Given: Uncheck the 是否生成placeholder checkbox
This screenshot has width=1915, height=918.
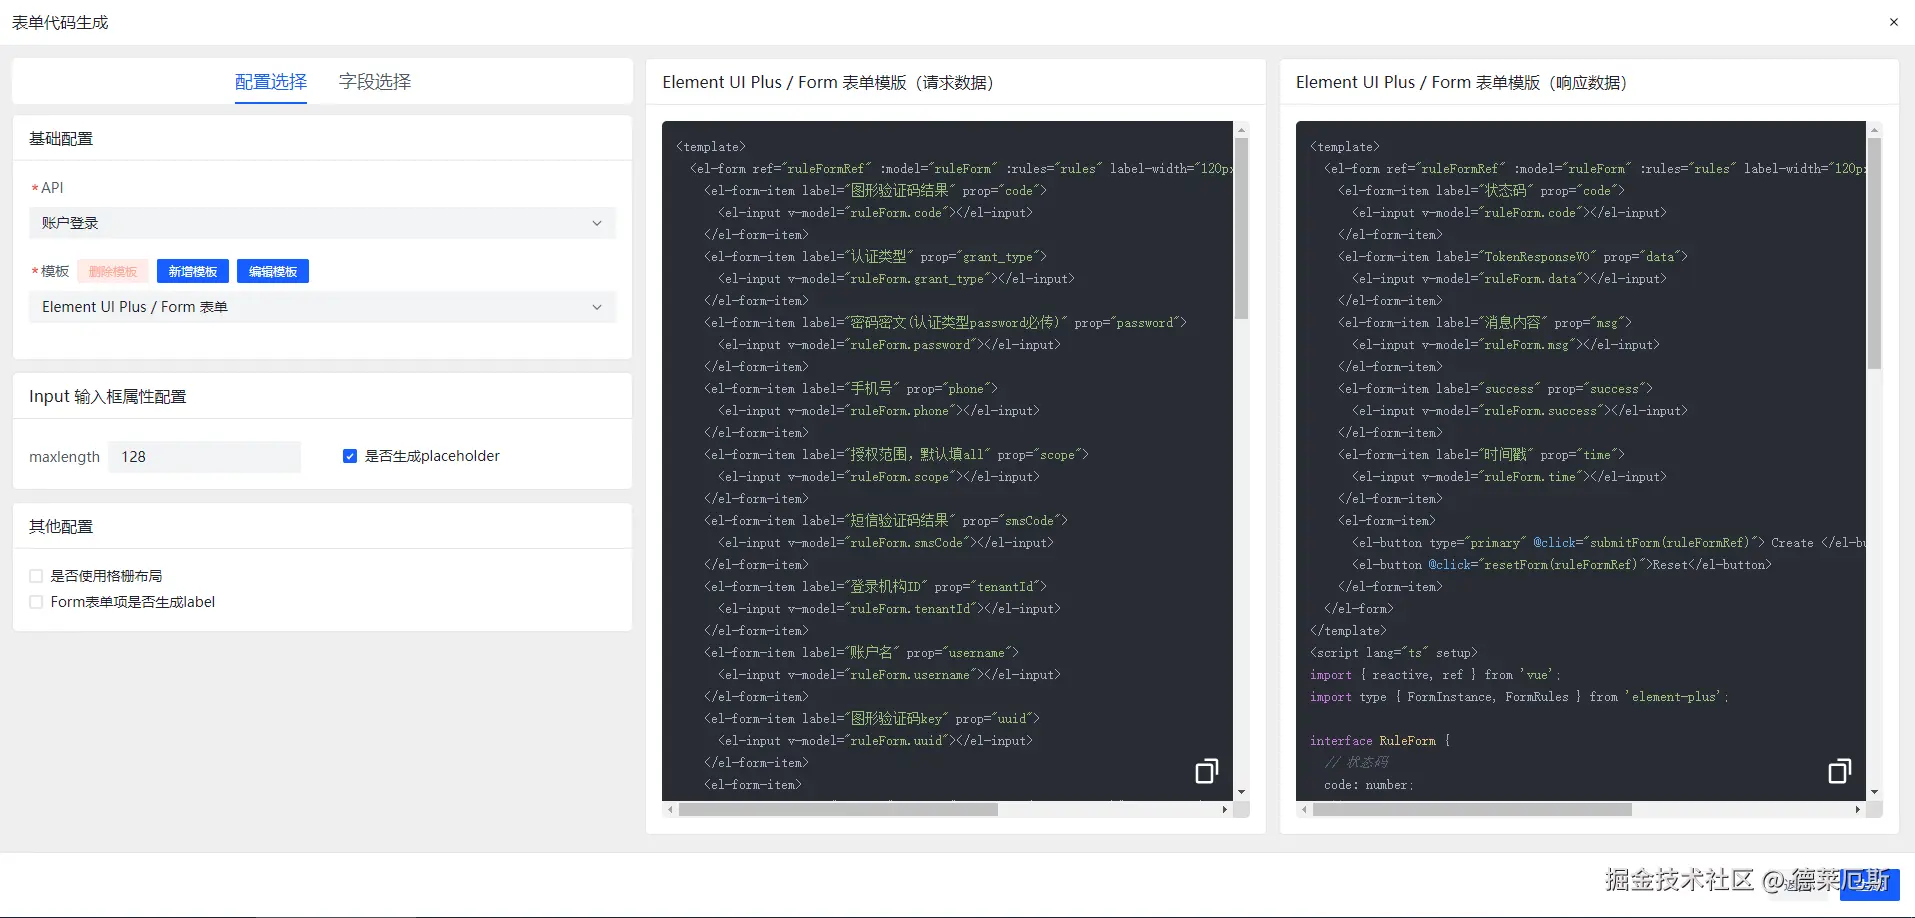Looking at the screenshot, I should coord(350,456).
